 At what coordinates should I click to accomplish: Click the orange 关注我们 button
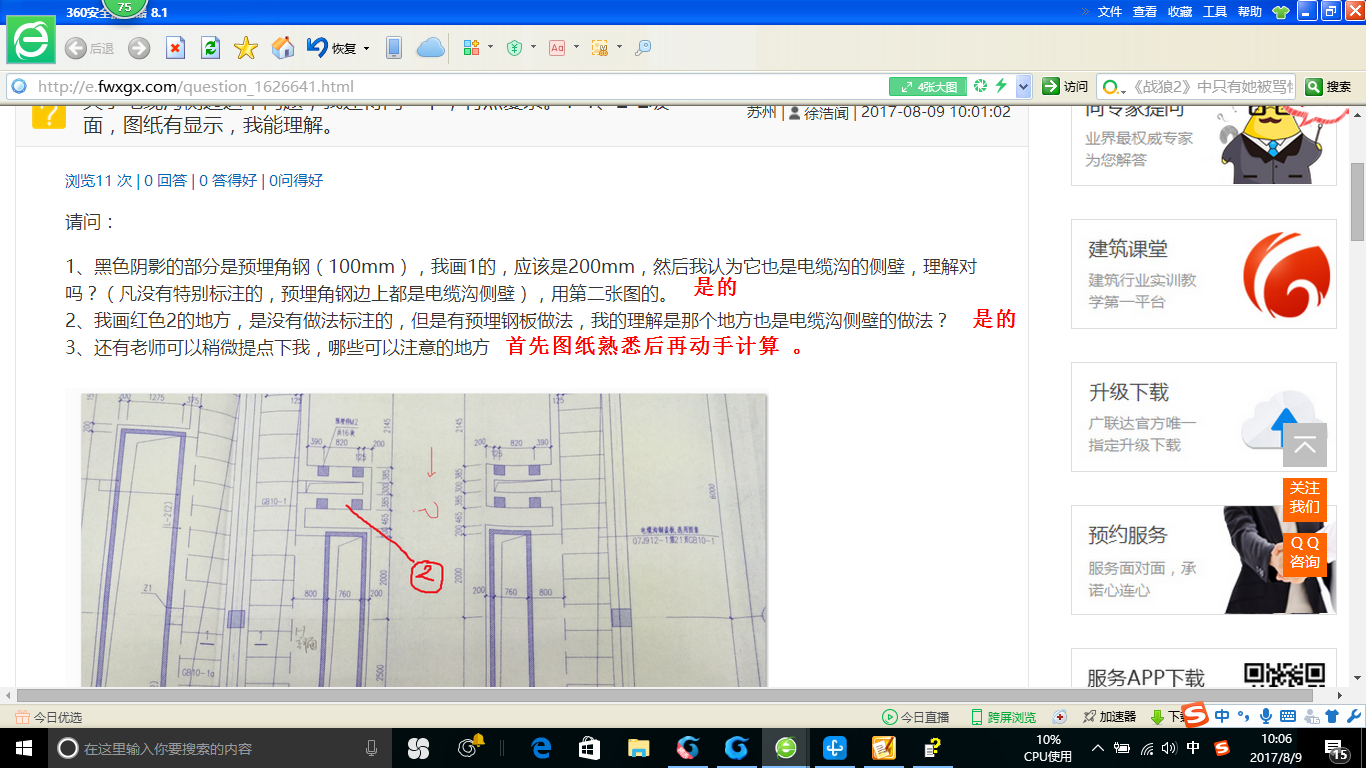coord(1304,498)
